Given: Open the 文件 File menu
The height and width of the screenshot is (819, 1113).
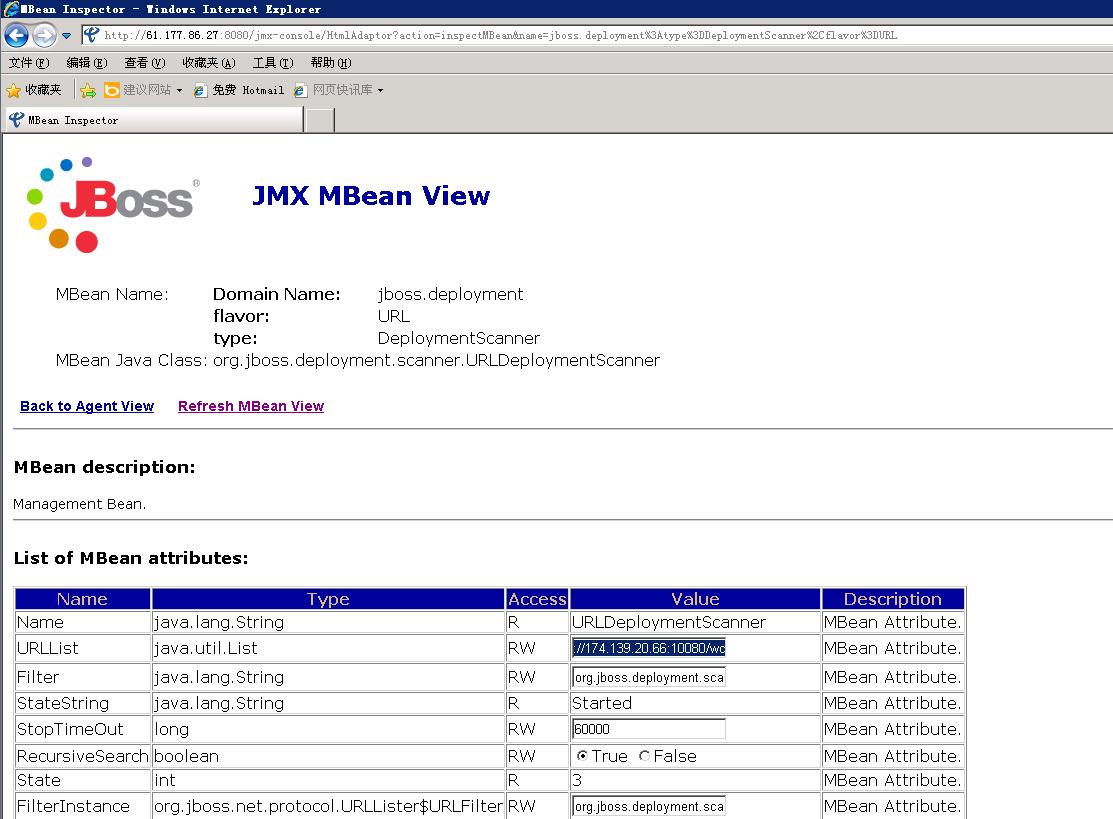Looking at the screenshot, I should tap(29, 63).
